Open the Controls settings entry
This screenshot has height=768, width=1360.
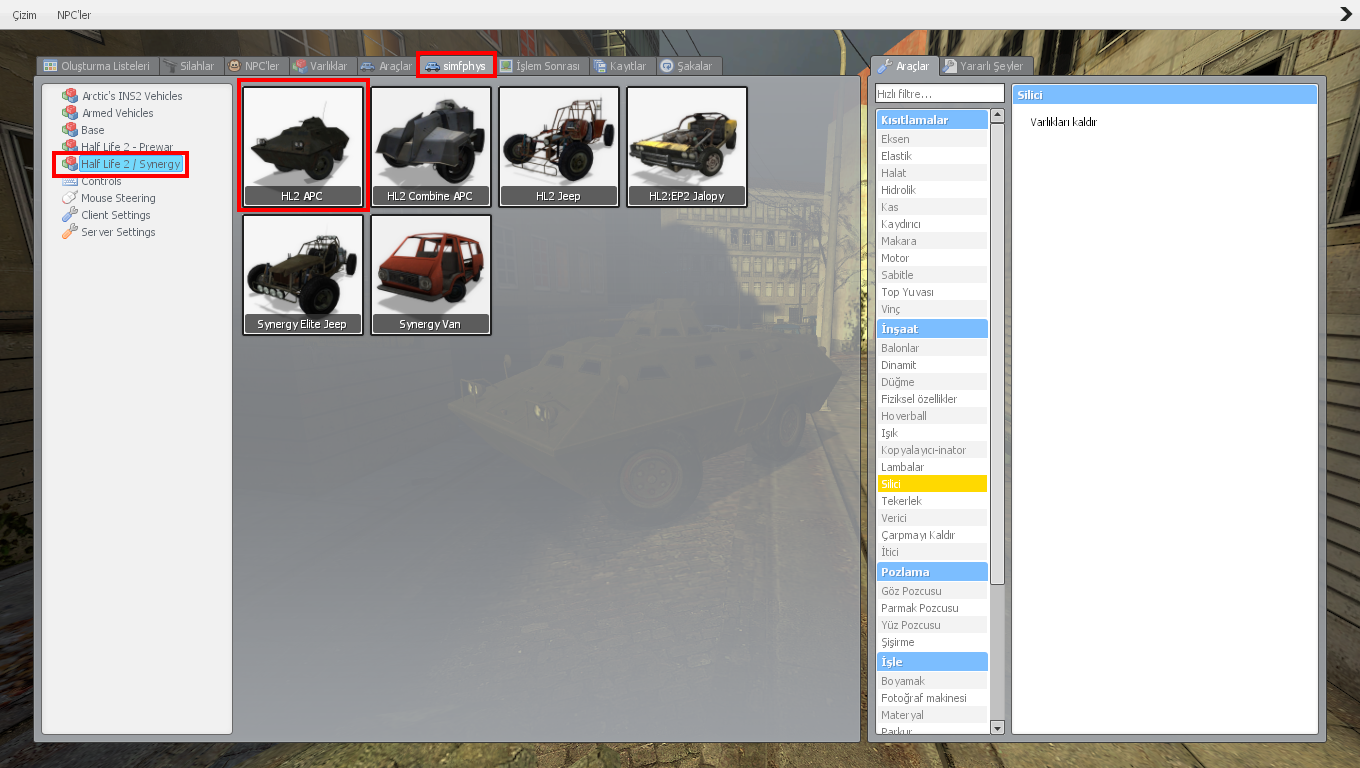pos(101,181)
